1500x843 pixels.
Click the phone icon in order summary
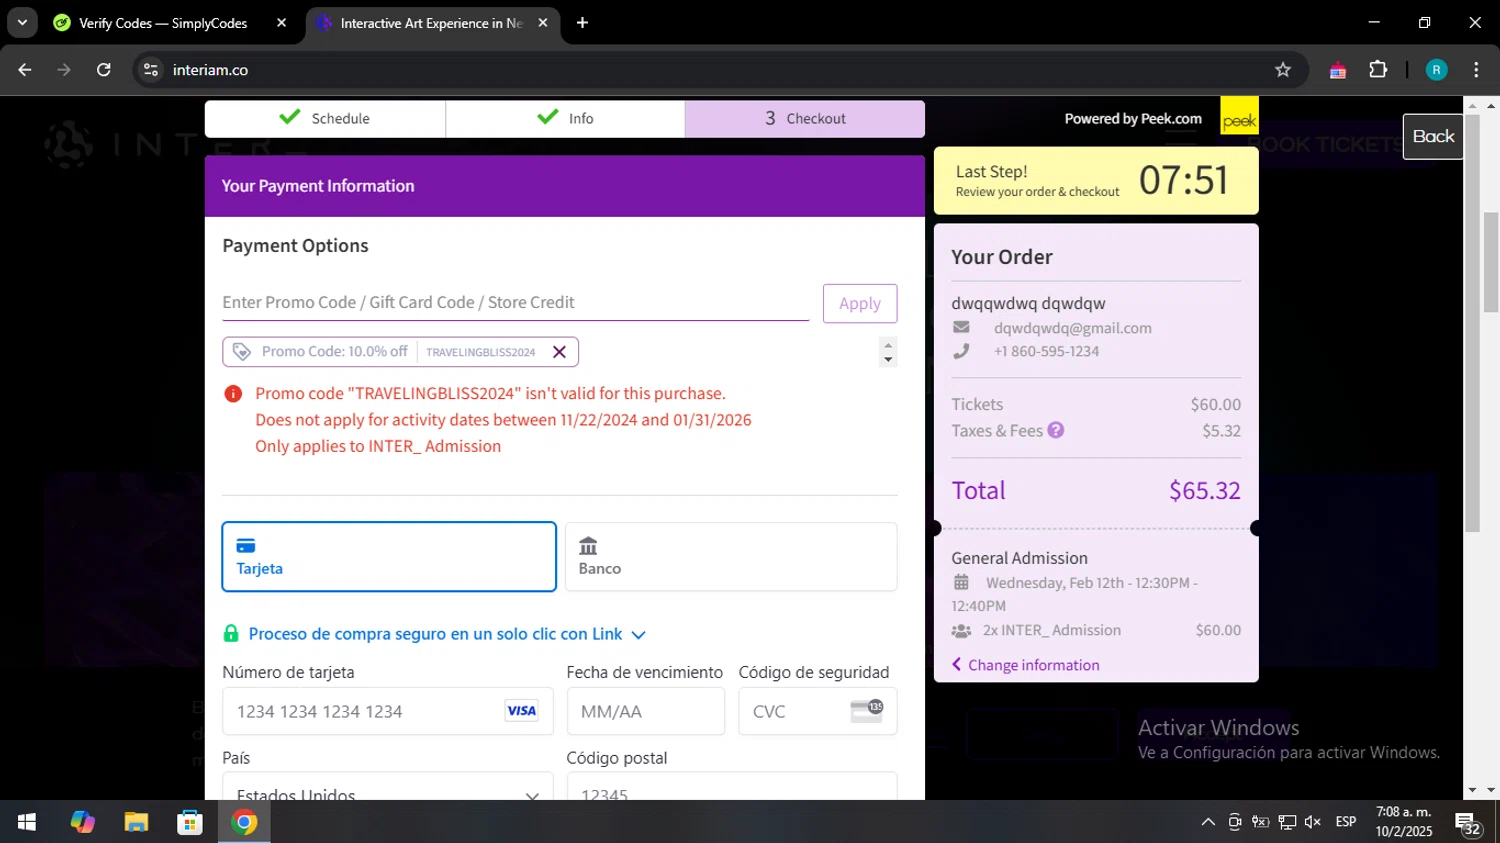pyautogui.click(x=961, y=351)
